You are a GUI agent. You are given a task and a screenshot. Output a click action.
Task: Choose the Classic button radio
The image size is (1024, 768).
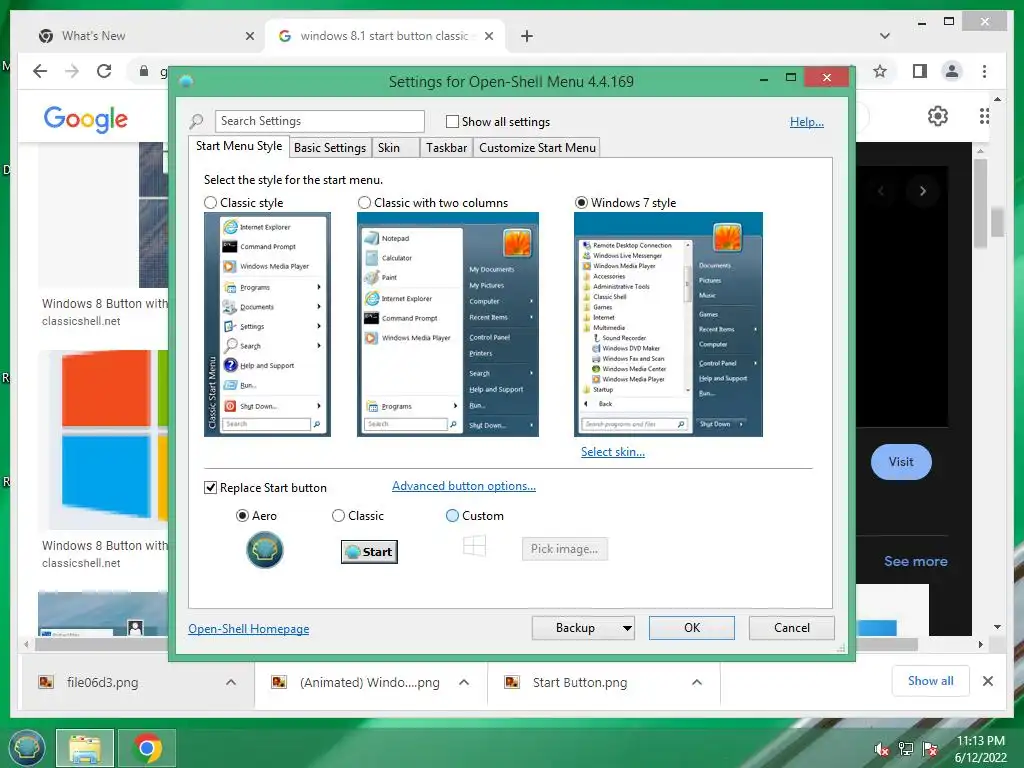338,516
